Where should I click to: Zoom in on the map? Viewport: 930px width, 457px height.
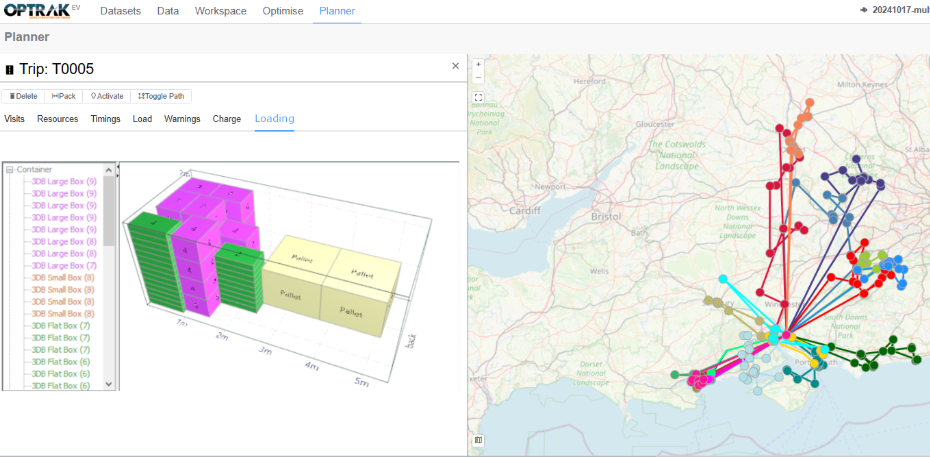(x=479, y=64)
